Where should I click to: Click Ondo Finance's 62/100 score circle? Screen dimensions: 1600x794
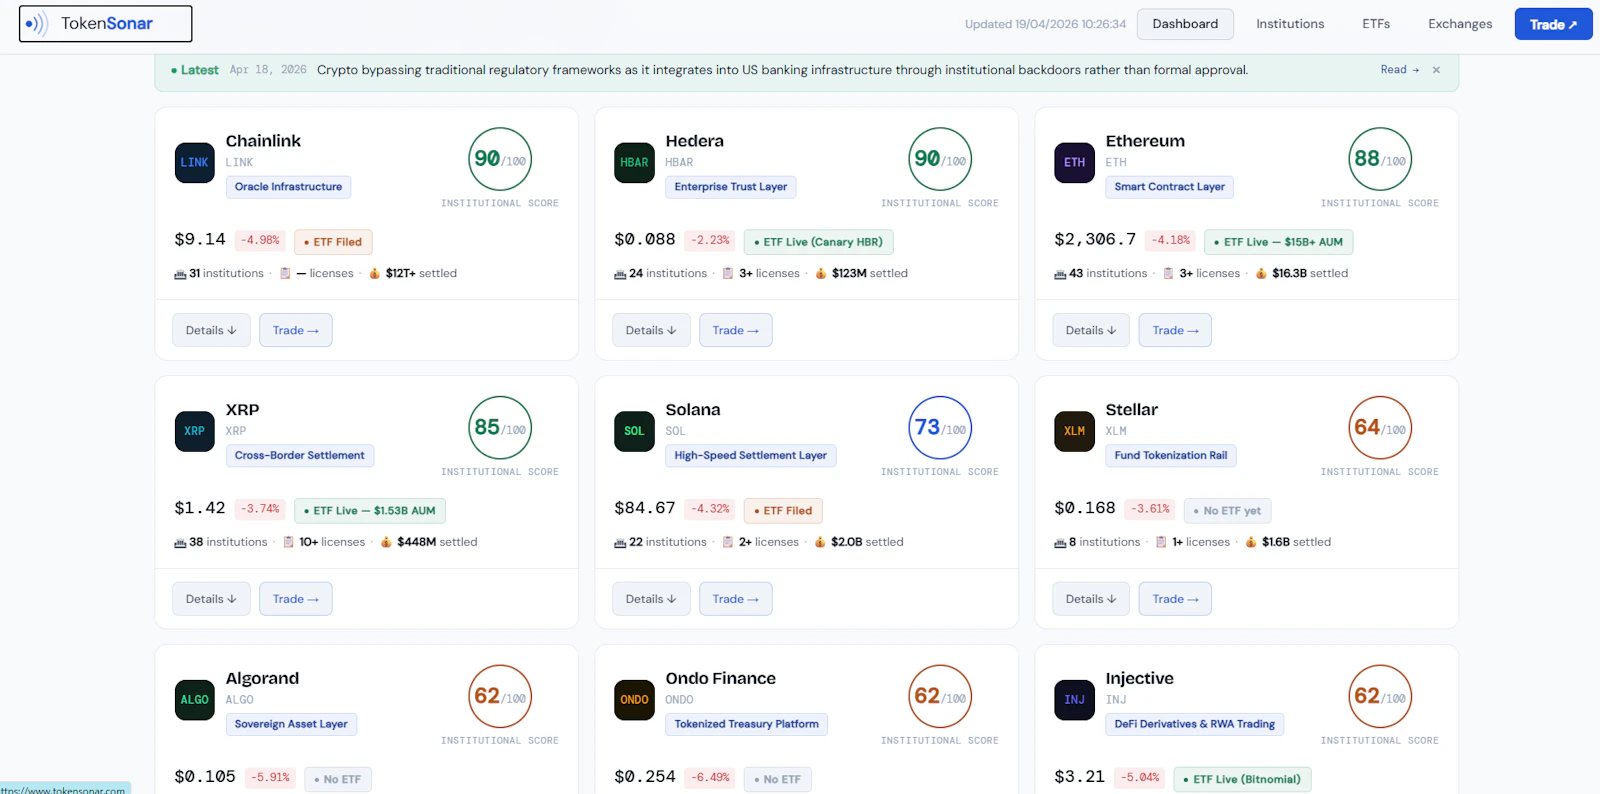click(940, 696)
